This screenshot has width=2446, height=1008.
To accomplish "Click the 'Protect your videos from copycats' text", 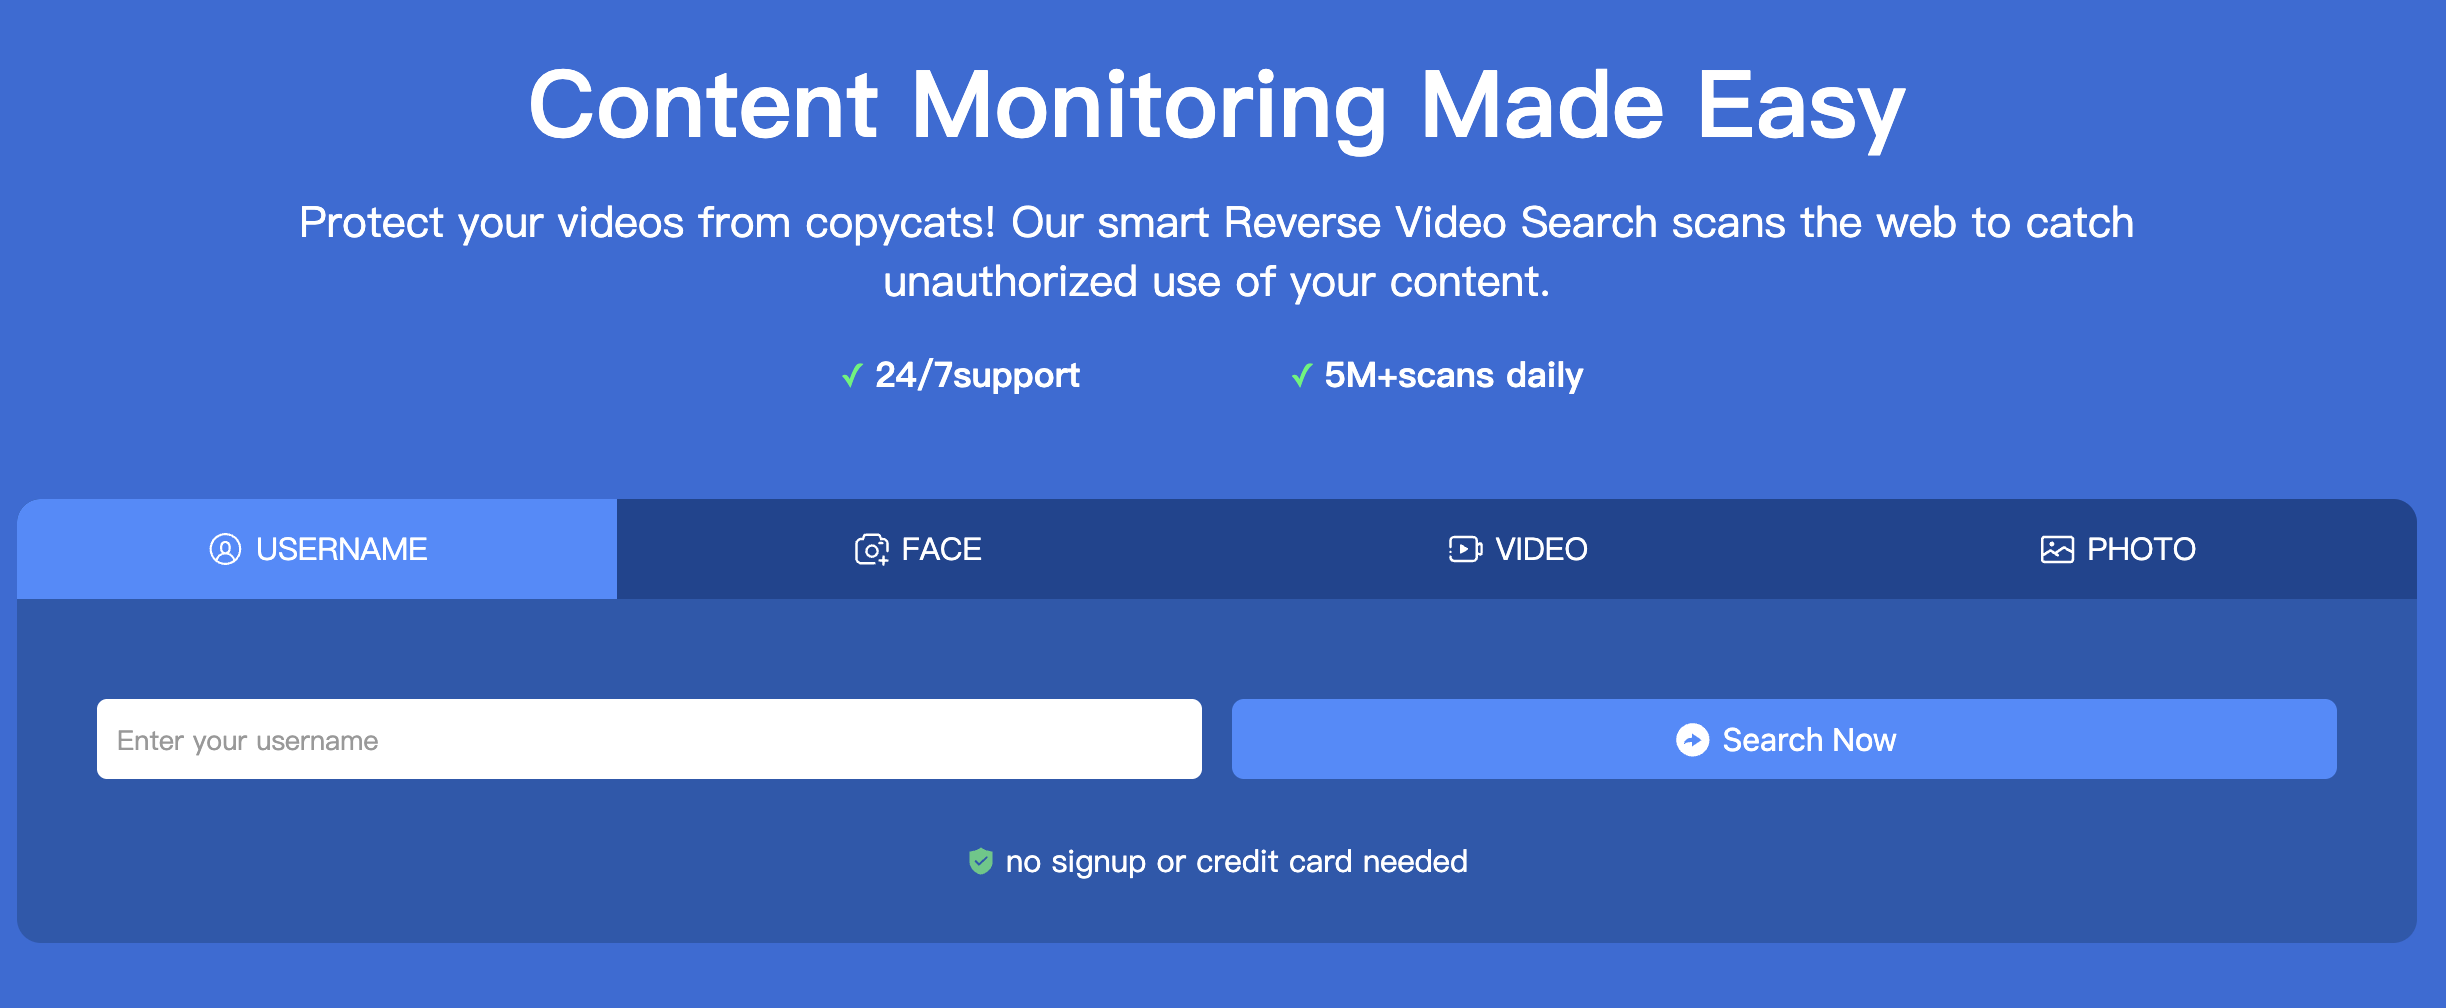I will coord(1216,222).
